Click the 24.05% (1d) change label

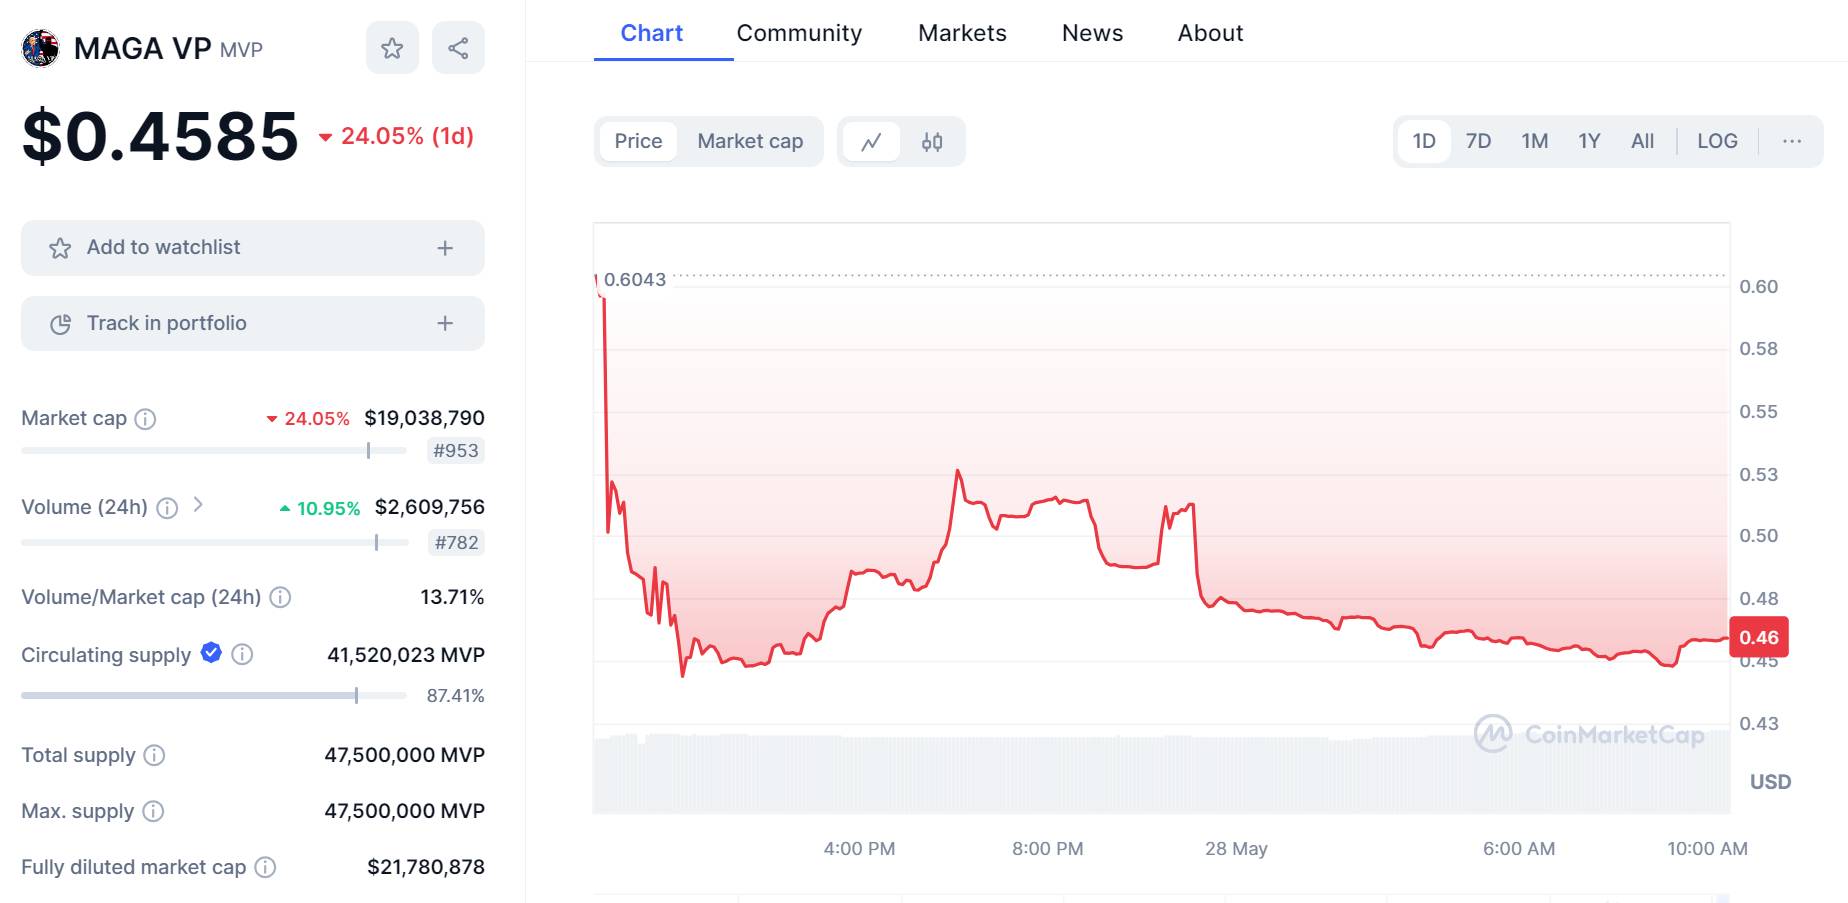396,136
